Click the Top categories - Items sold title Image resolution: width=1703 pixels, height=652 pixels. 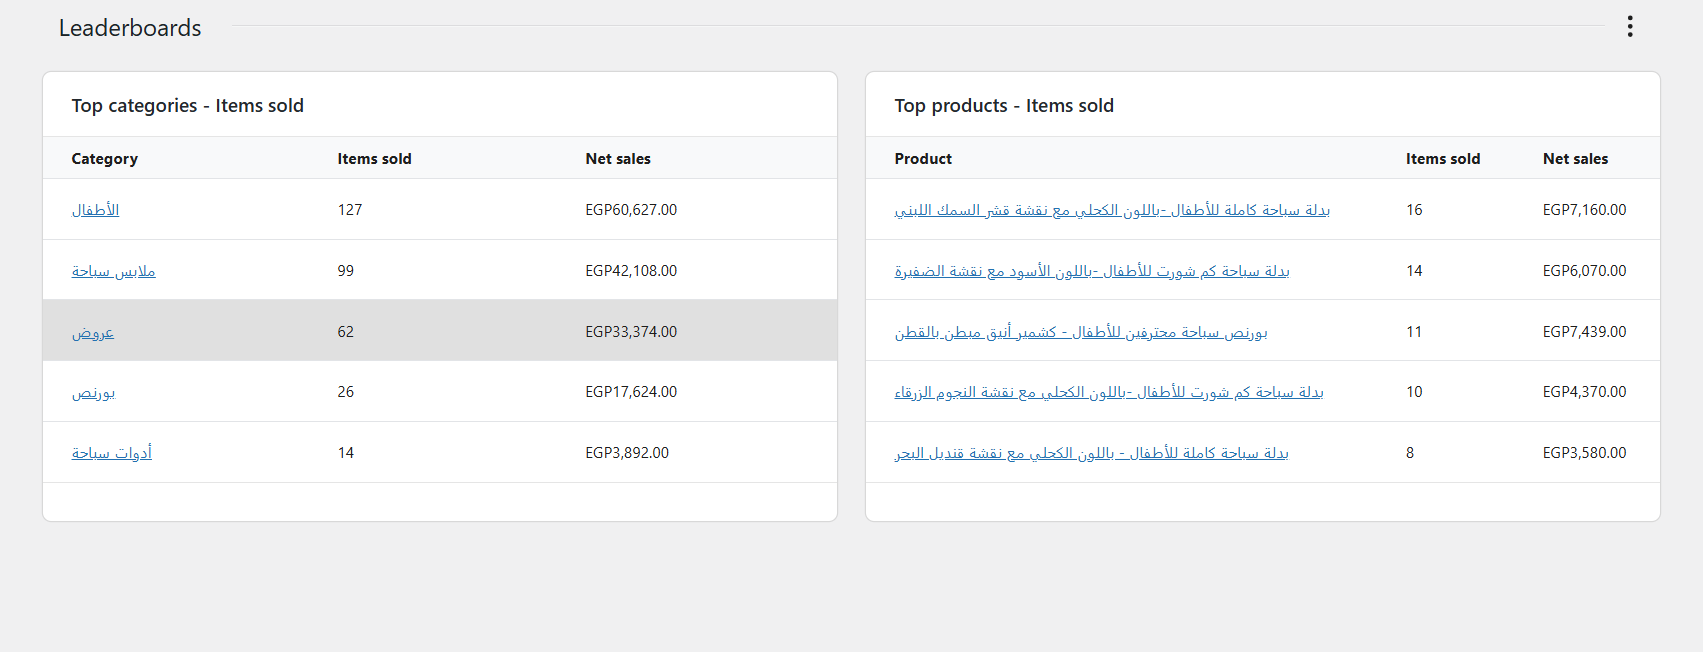point(188,106)
